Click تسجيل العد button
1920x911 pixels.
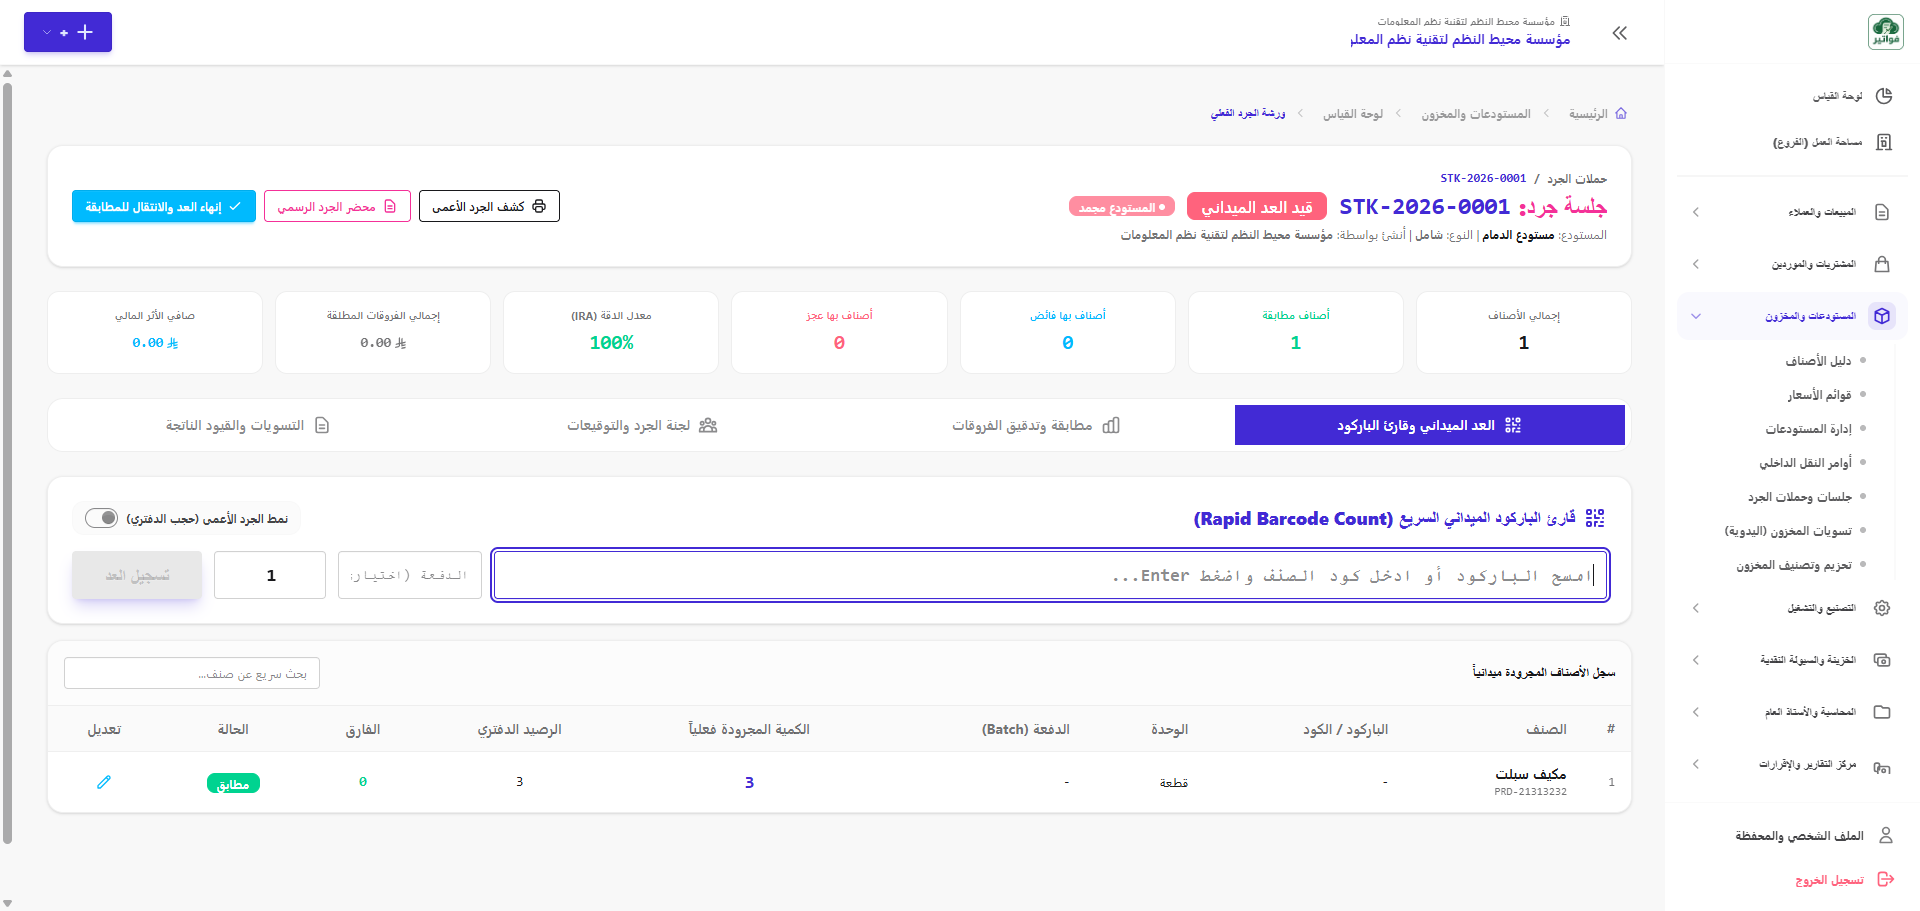pos(137,575)
